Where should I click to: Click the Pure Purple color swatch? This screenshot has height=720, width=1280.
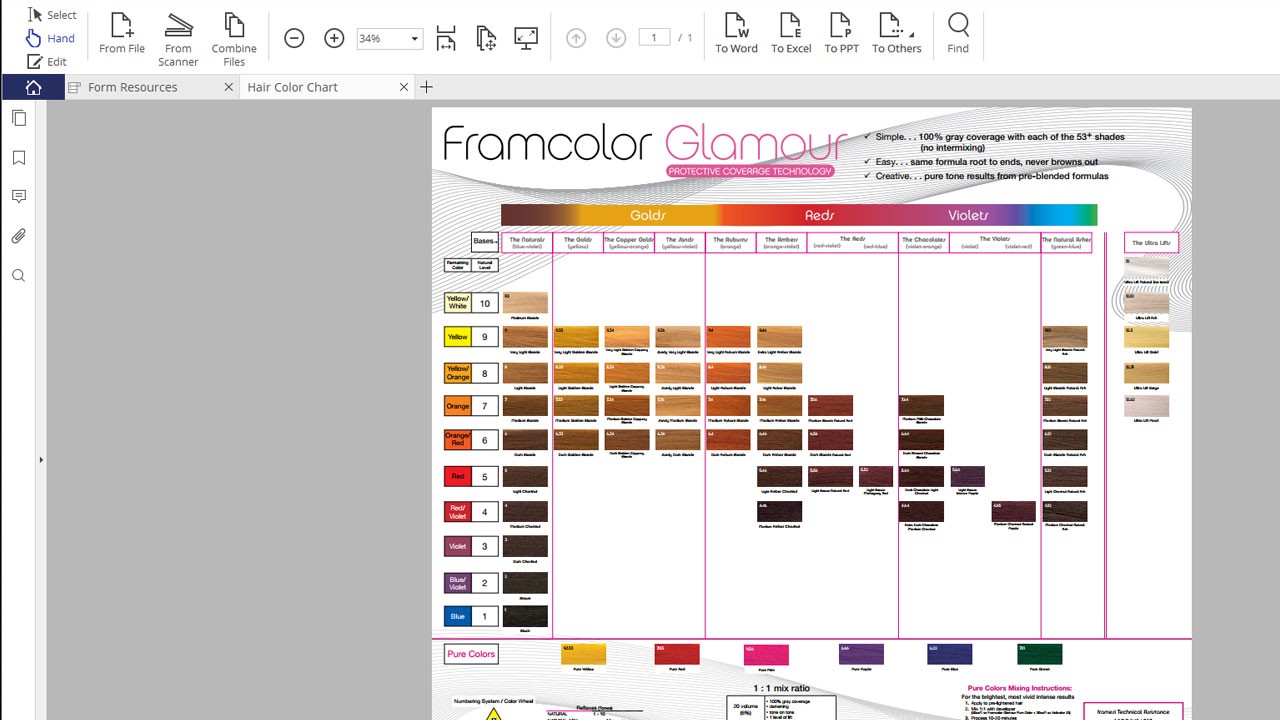tap(861, 654)
